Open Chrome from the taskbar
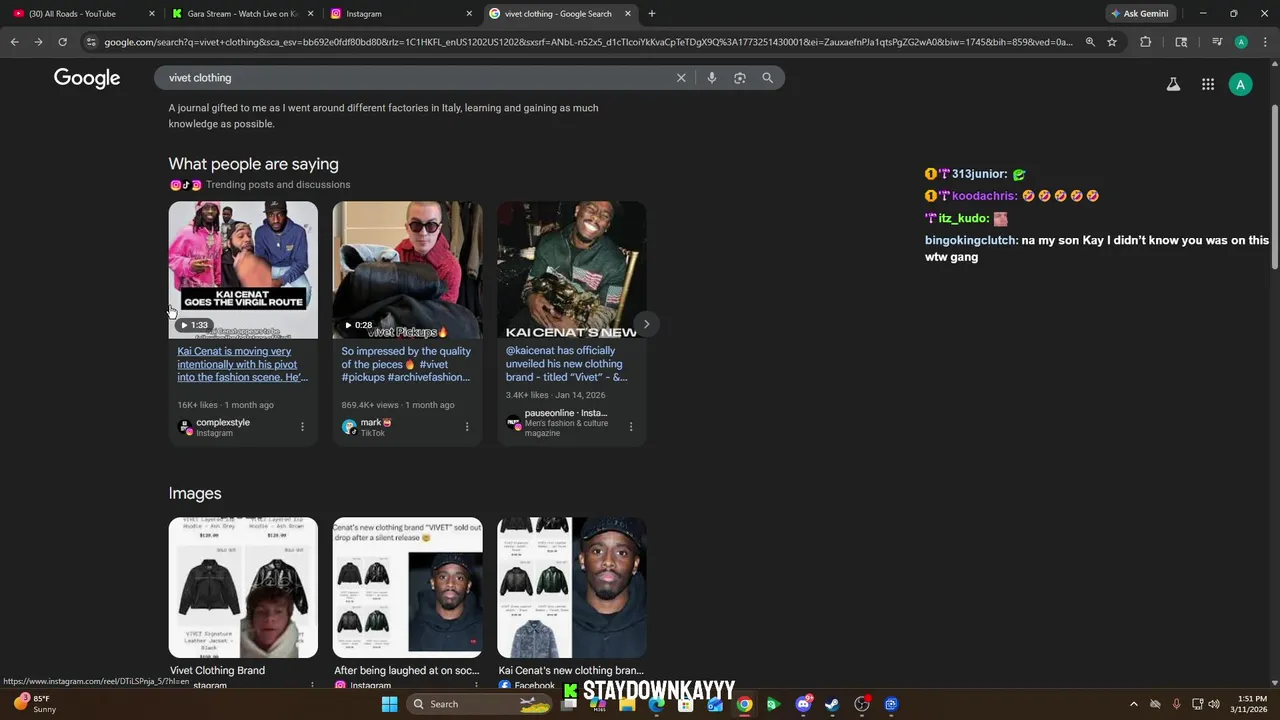The width and height of the screenshot is (1280, 720). click(x=744, y=704)
